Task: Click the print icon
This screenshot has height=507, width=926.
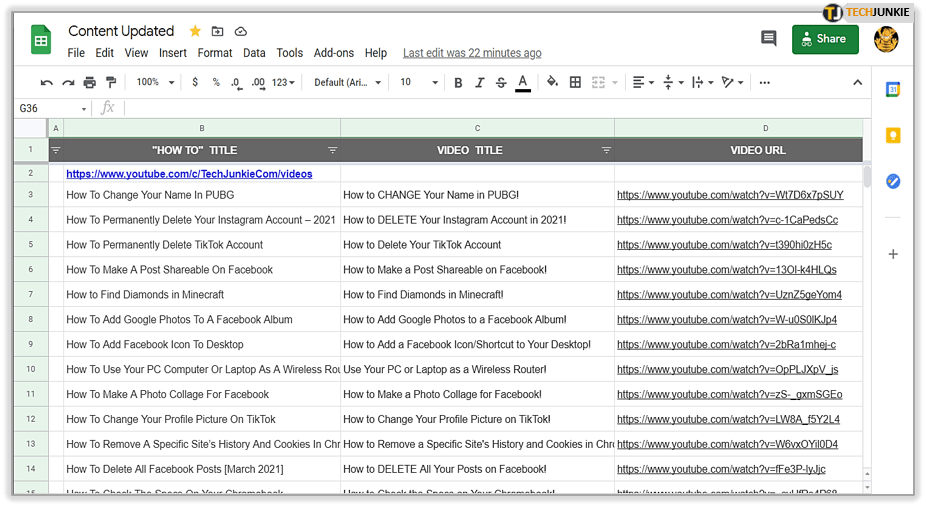Action: pyautogui.click(x=90, y=83)
